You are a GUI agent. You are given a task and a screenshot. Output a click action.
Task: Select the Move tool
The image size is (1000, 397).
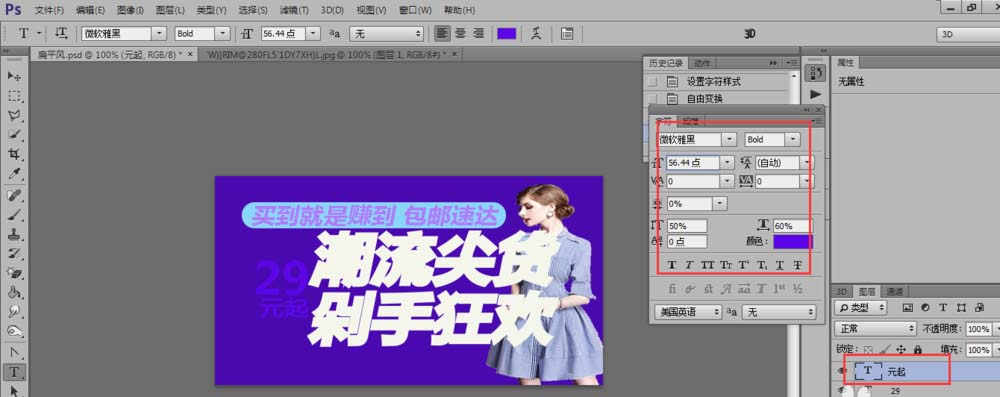click(x=14, y=77)
